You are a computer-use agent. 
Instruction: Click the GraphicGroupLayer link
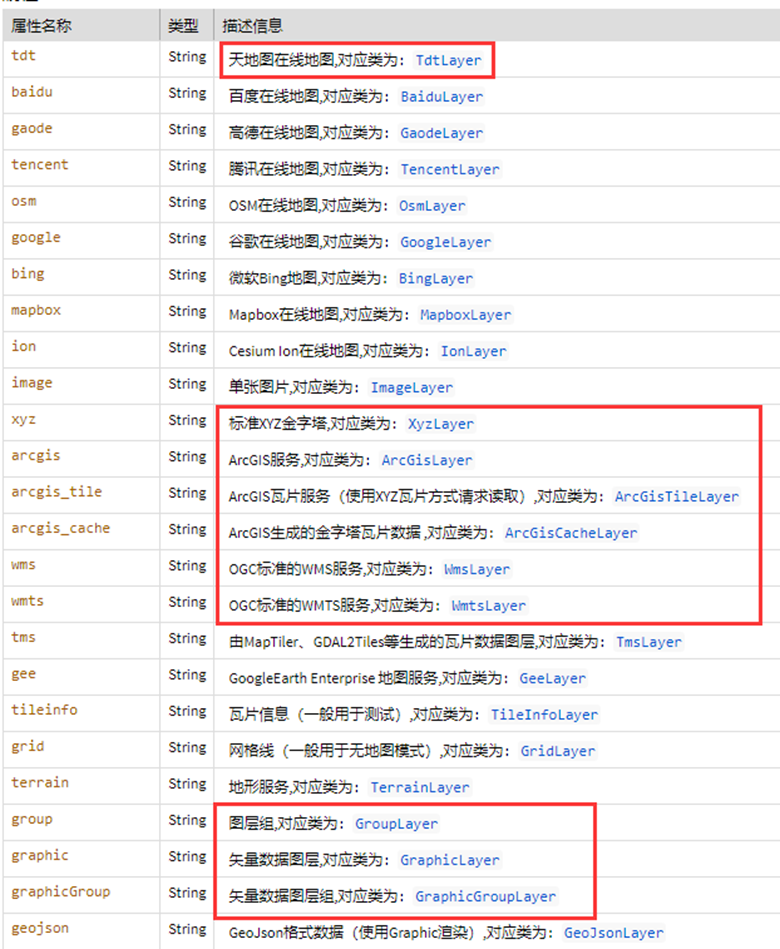pos(485,896)
